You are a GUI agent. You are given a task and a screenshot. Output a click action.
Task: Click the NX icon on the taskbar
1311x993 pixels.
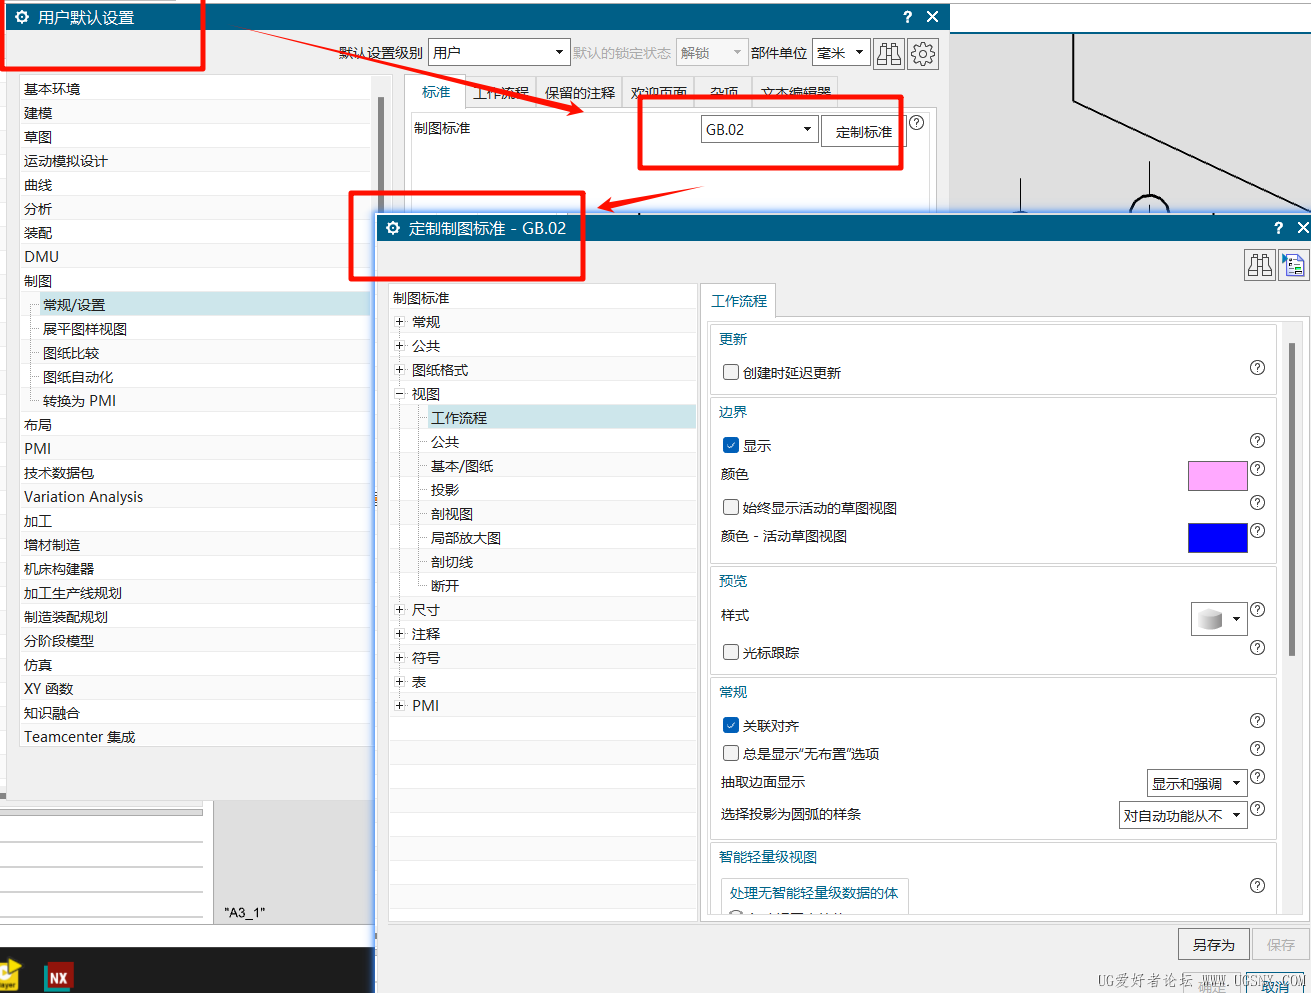(59, 977)
